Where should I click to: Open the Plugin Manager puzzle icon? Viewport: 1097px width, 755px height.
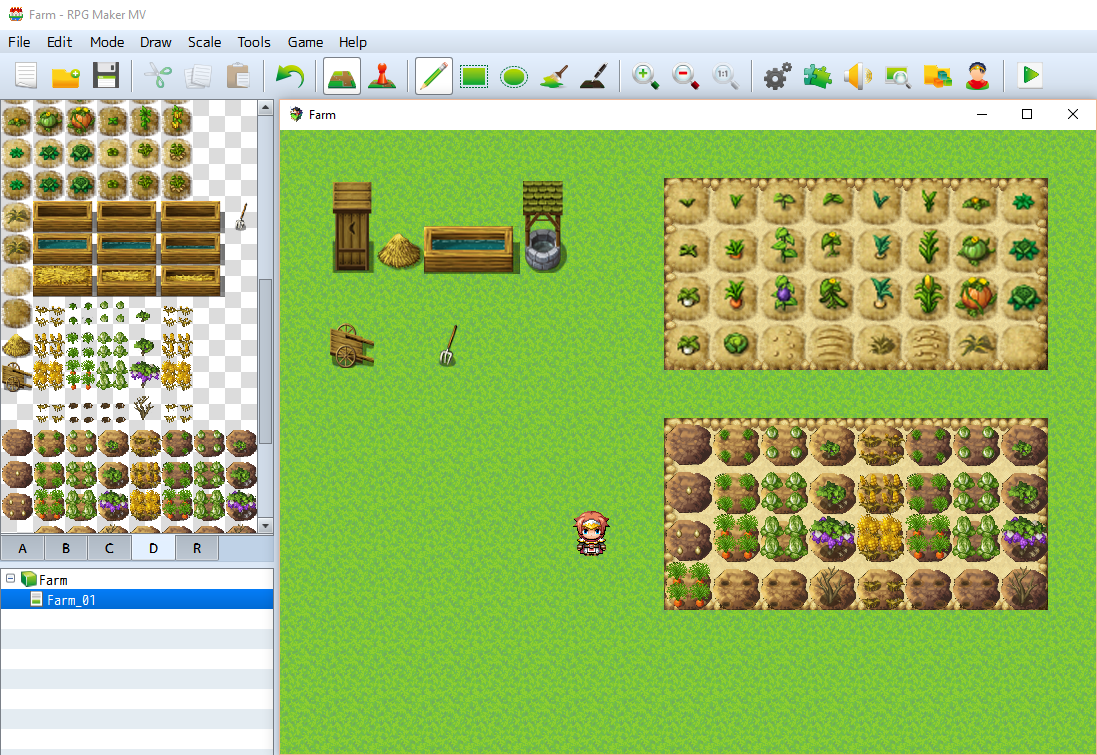pyautogui.click(x=817, y=76)
